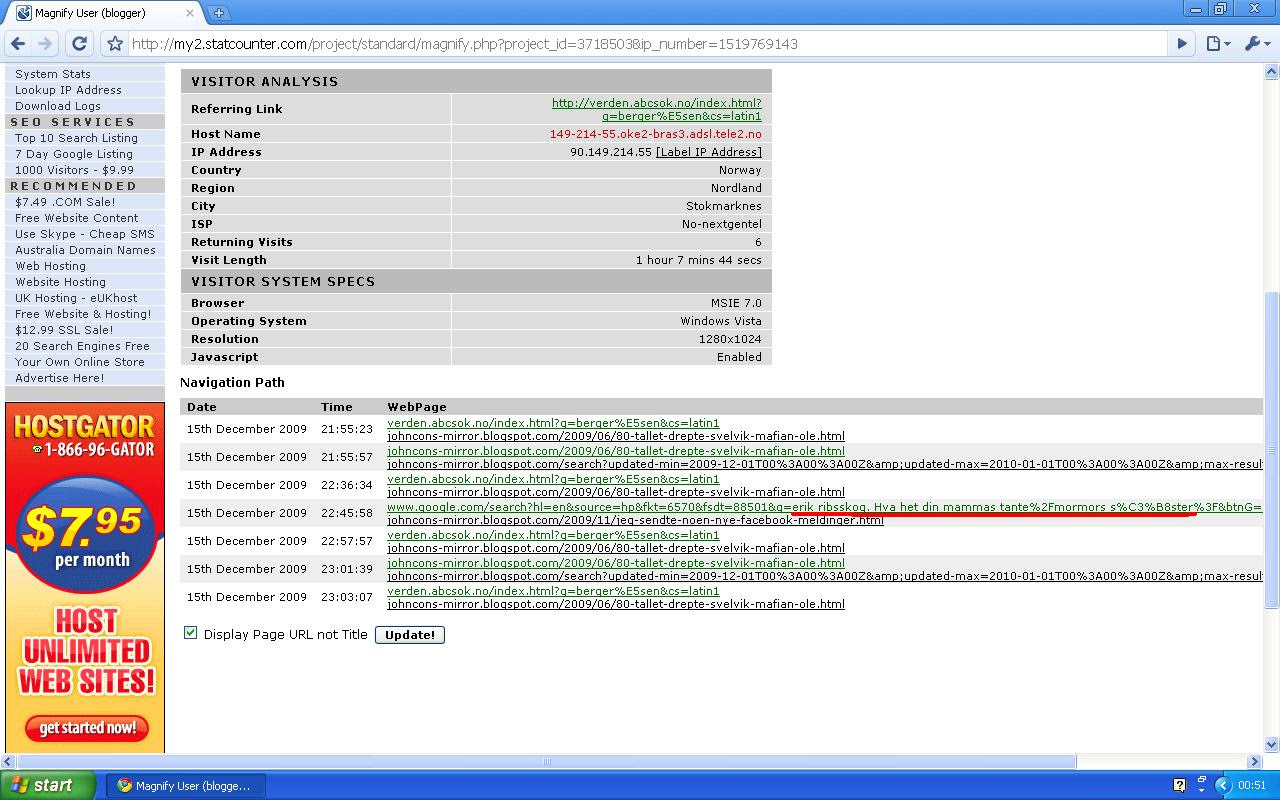1280x800 pixels.
Task: Click the Go arrow beside the address bar
Action: 1182,44
